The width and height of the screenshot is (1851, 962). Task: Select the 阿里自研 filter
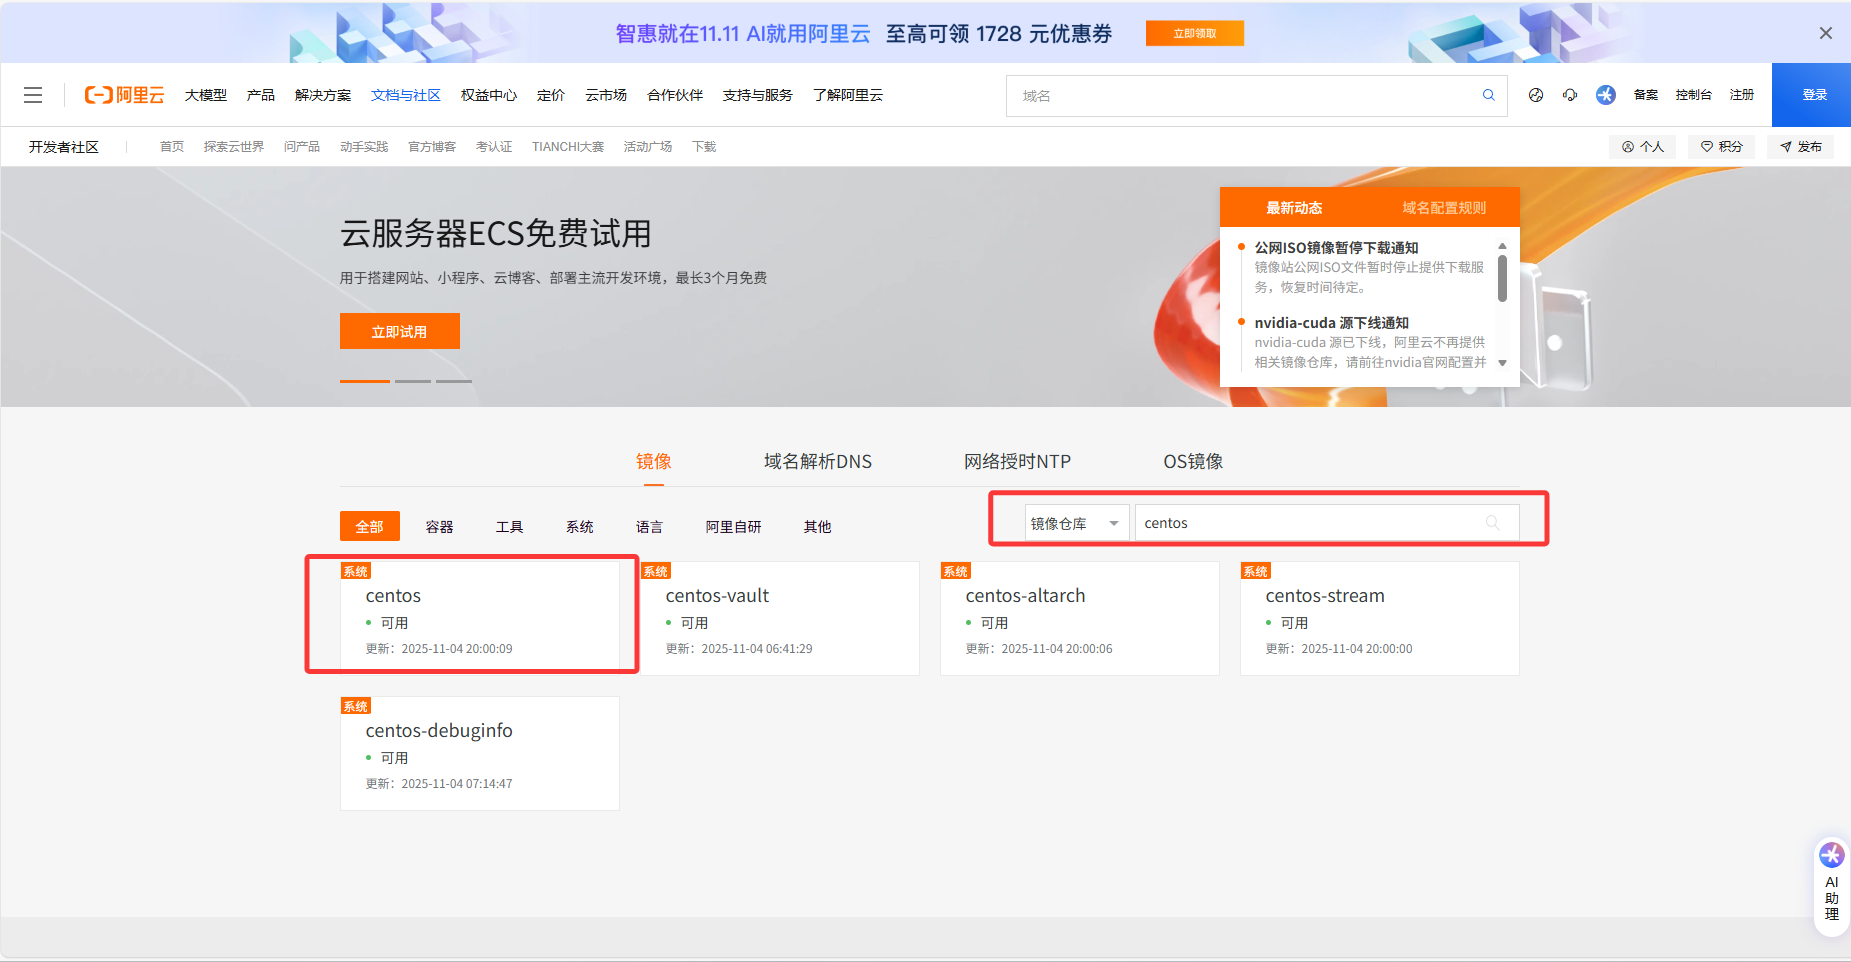click(734, 526)
